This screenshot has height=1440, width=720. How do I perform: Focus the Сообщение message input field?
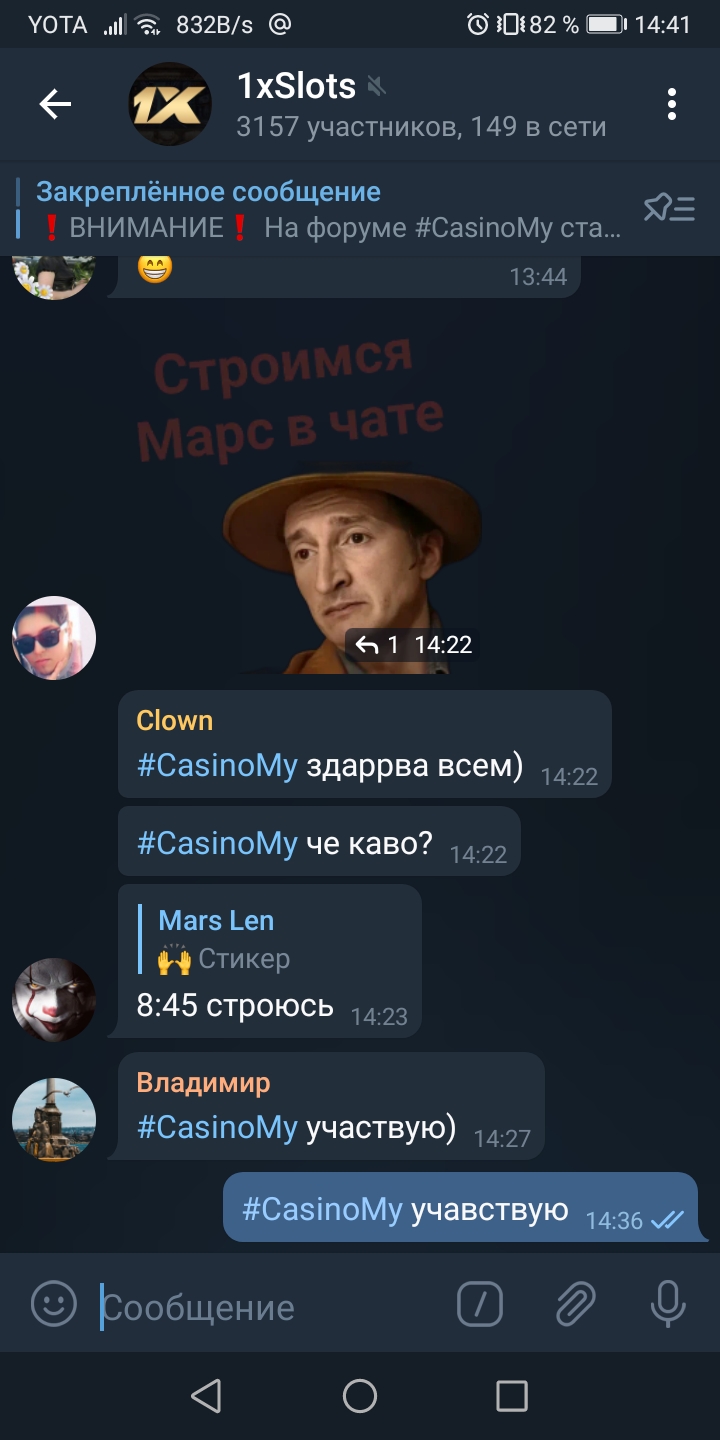270,1307
